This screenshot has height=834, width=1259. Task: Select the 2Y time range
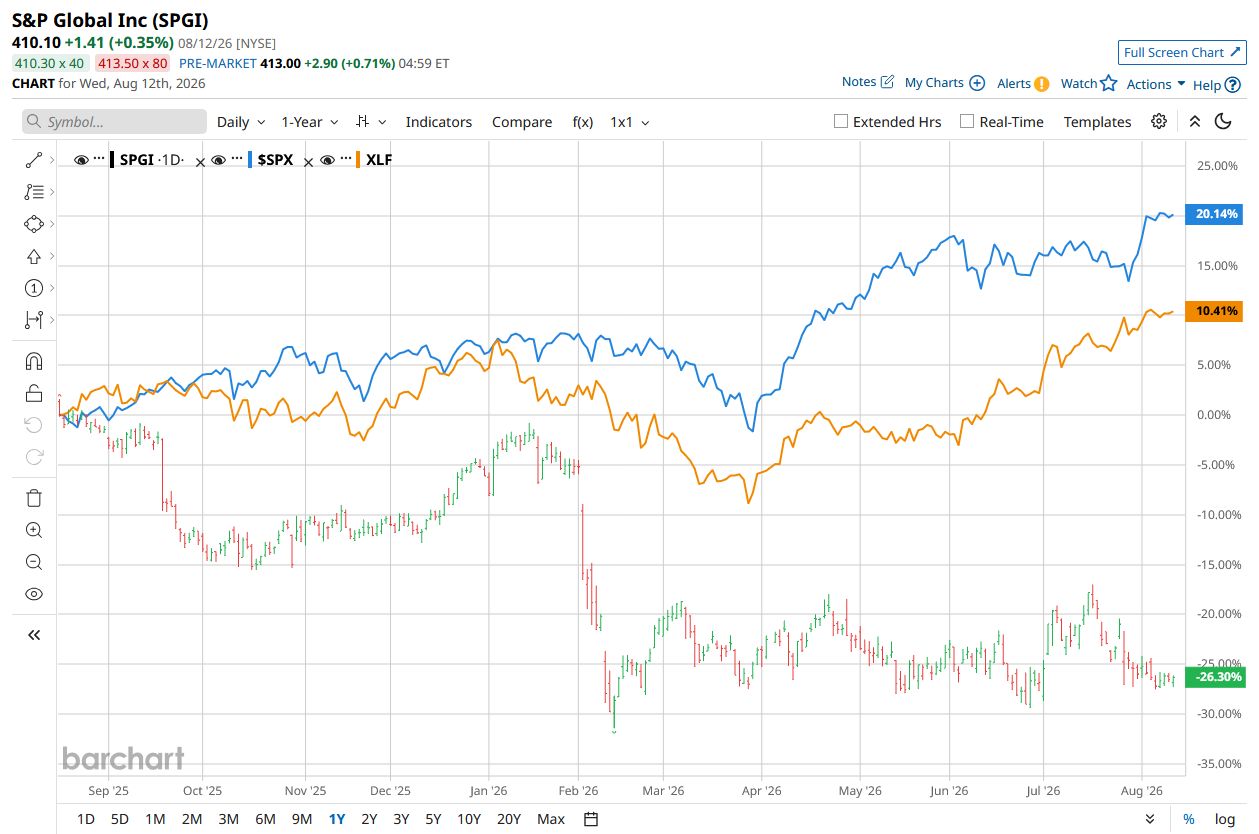click(x=369, y=819)
